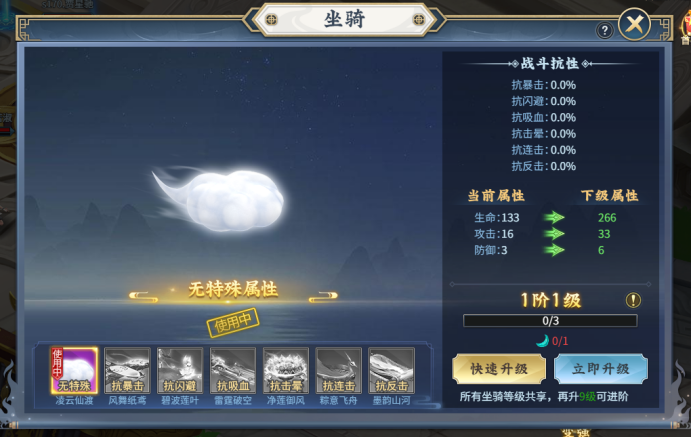Close the 坐骑 panel with X
The width and height of the screenshot is (692, 437).
[634, 24]
